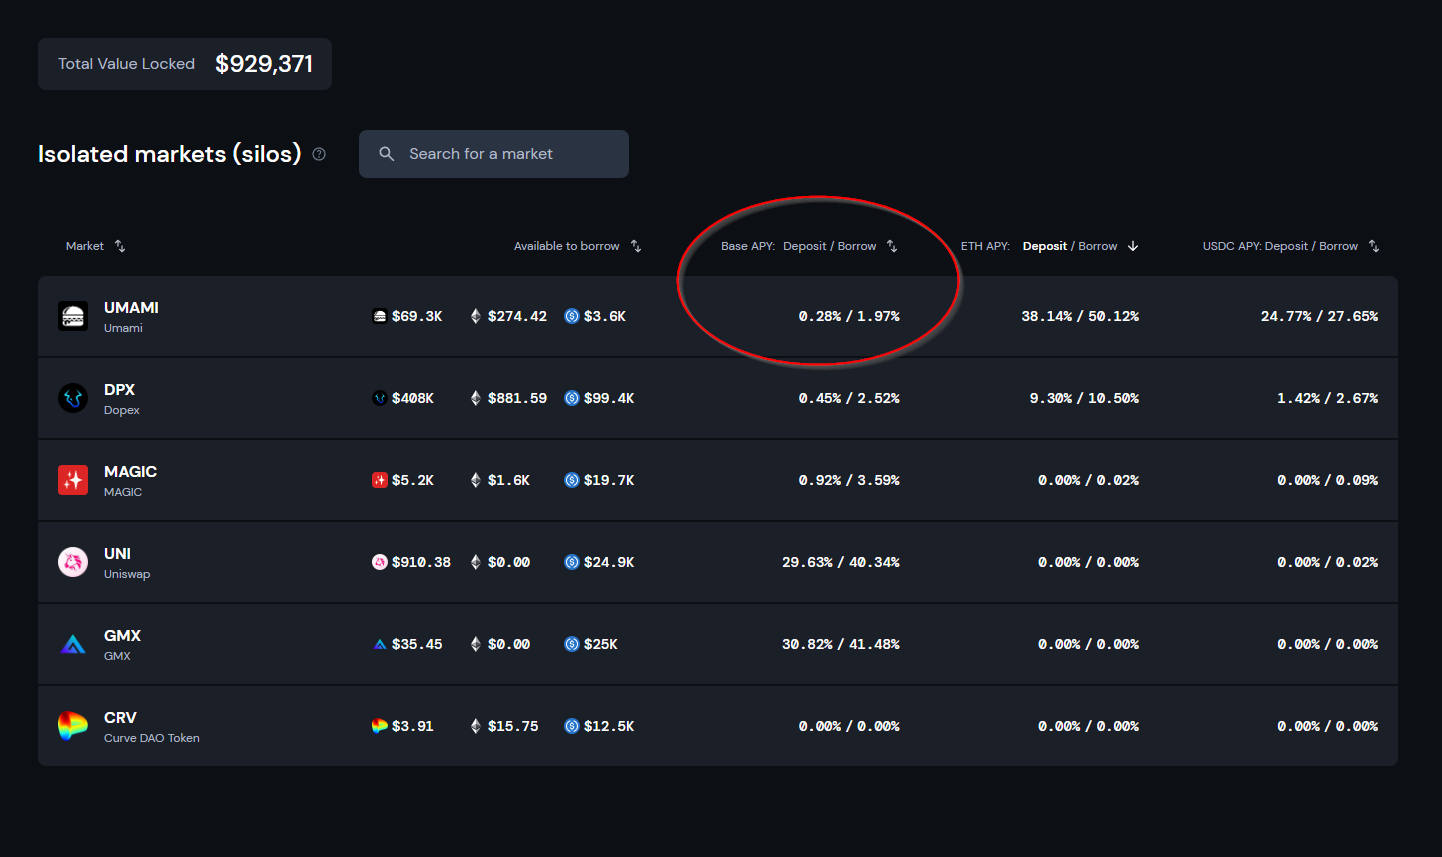Click MAGIC ETH APY 0.00% / 0.02%
The width and height of the screenshot is (1442, 857).
coord(1088,480)
